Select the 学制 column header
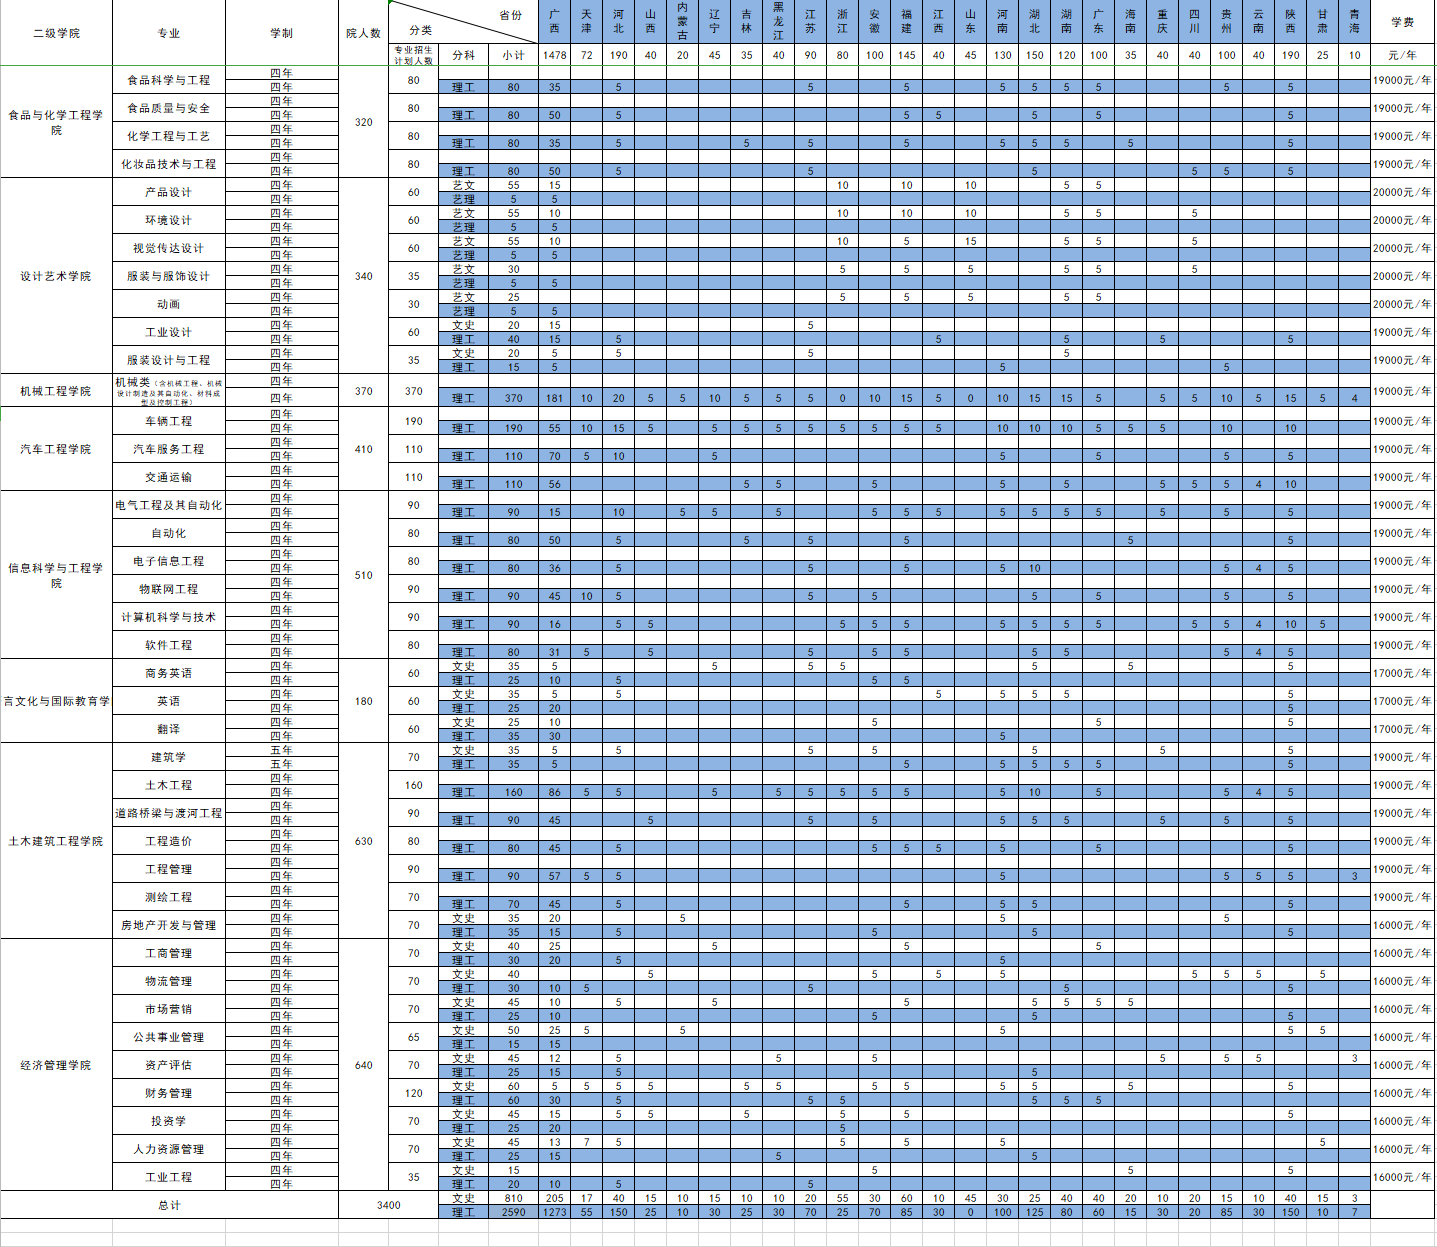This screenshot has height=1247, width=1437. point(282,33)
